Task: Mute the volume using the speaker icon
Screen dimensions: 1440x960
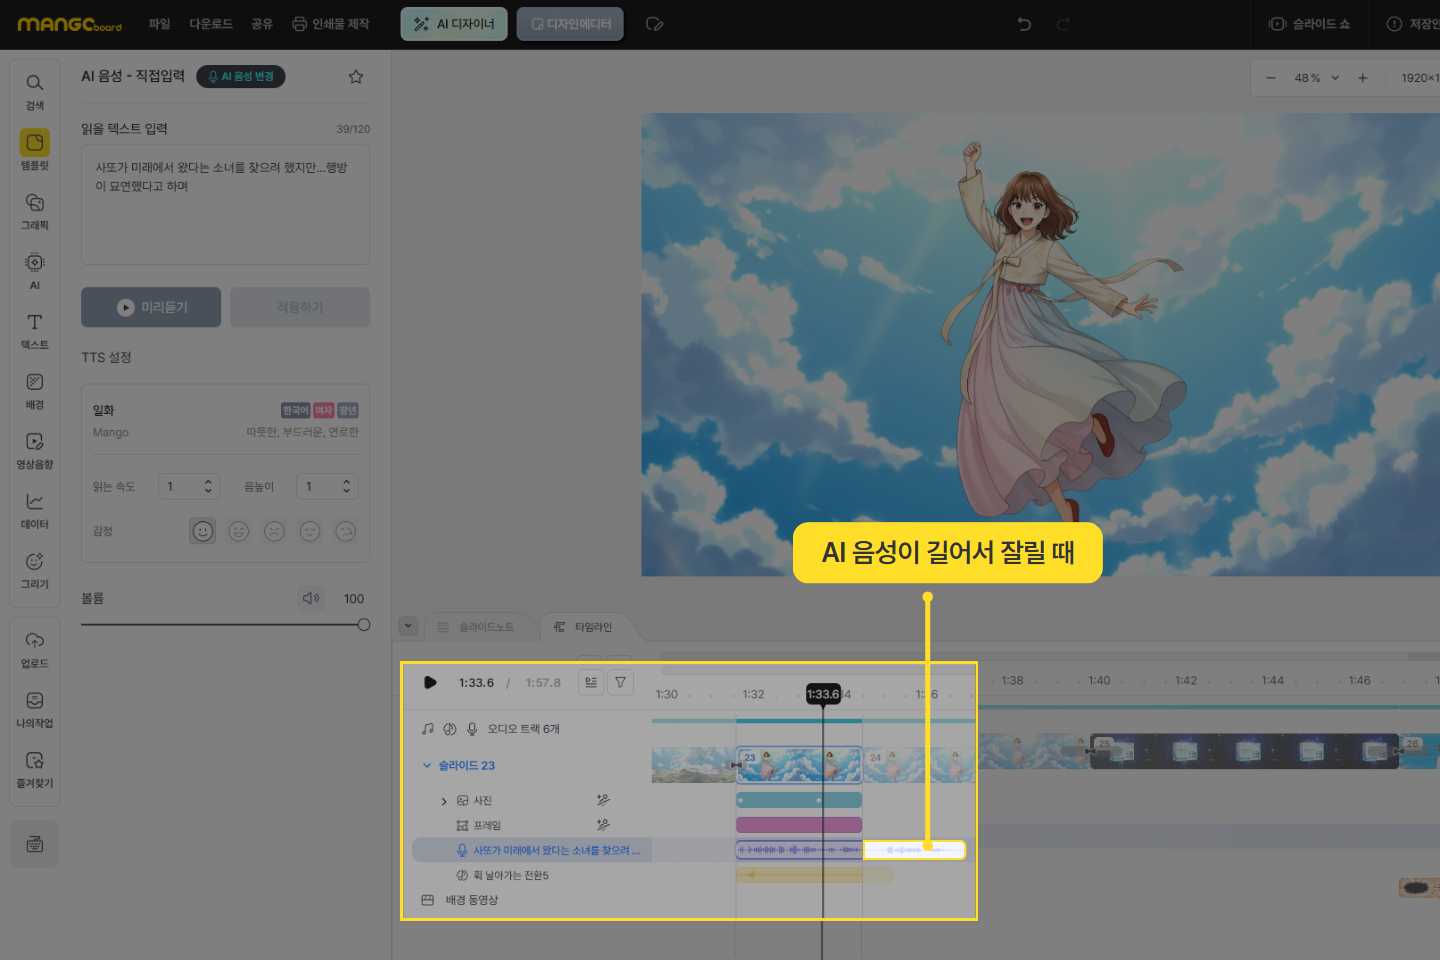Action: coord(311,598)
